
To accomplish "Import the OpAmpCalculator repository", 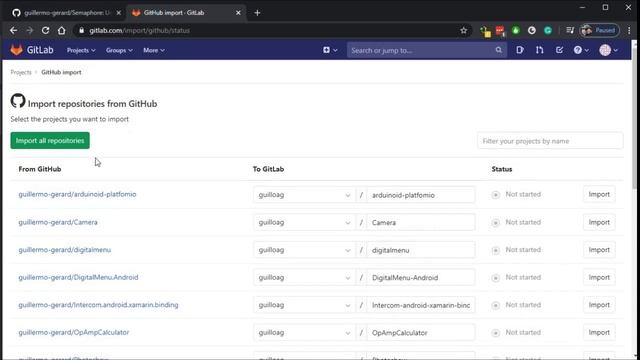I will pyautogui.click(x=599, y=332).
